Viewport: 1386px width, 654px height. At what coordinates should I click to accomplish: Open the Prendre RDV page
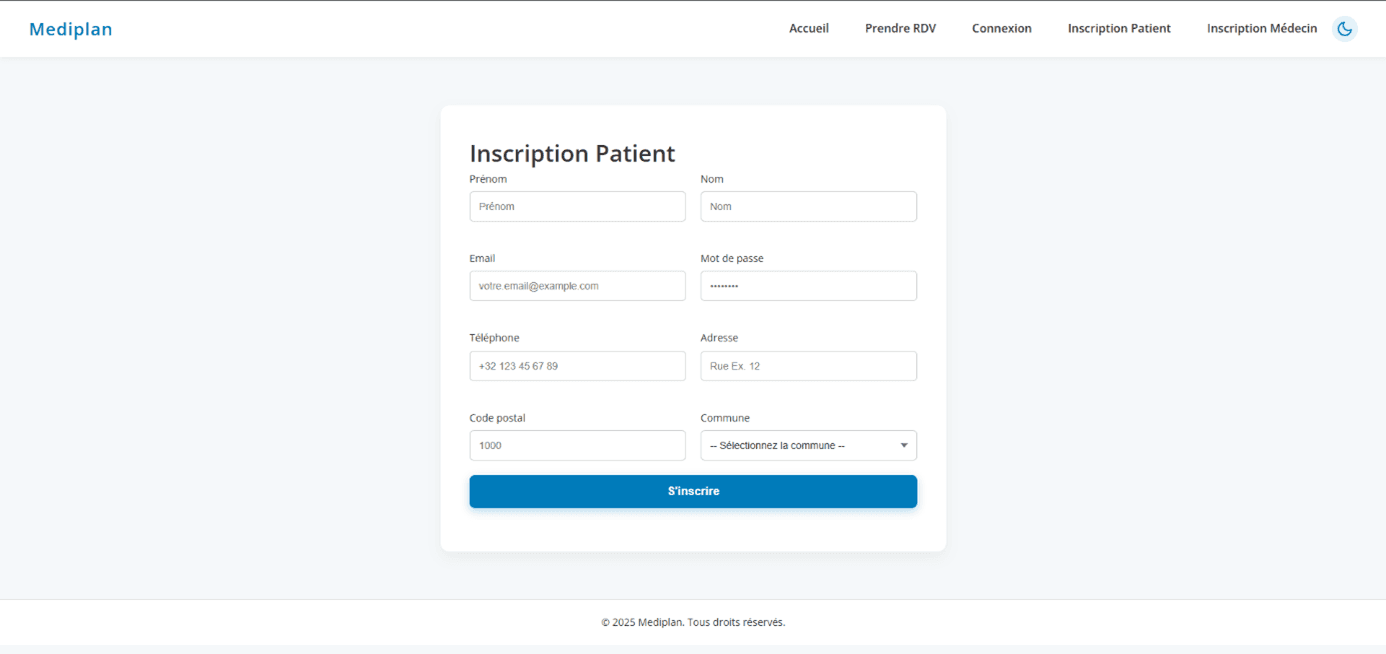[x=900, y=28]
